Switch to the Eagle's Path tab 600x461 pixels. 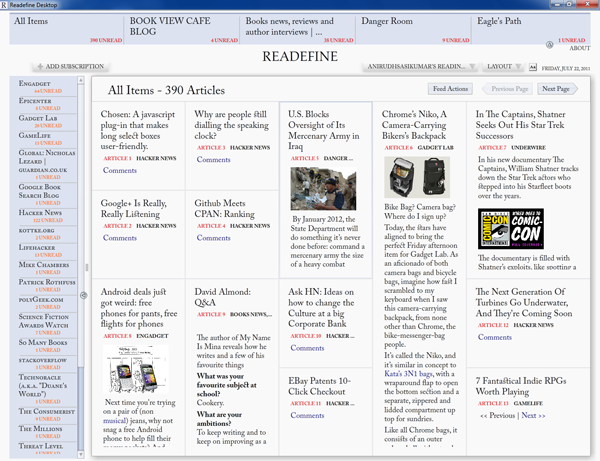click(x=531, y=30)
